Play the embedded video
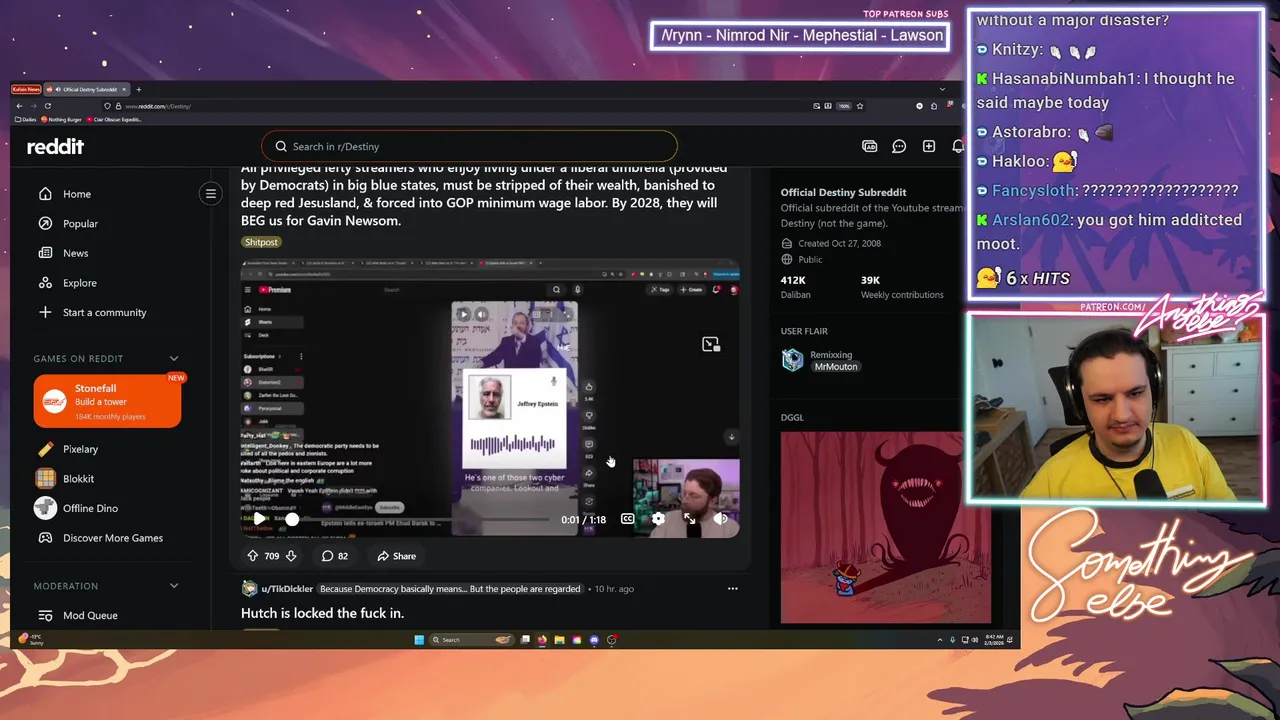 (x=259, y=519)
